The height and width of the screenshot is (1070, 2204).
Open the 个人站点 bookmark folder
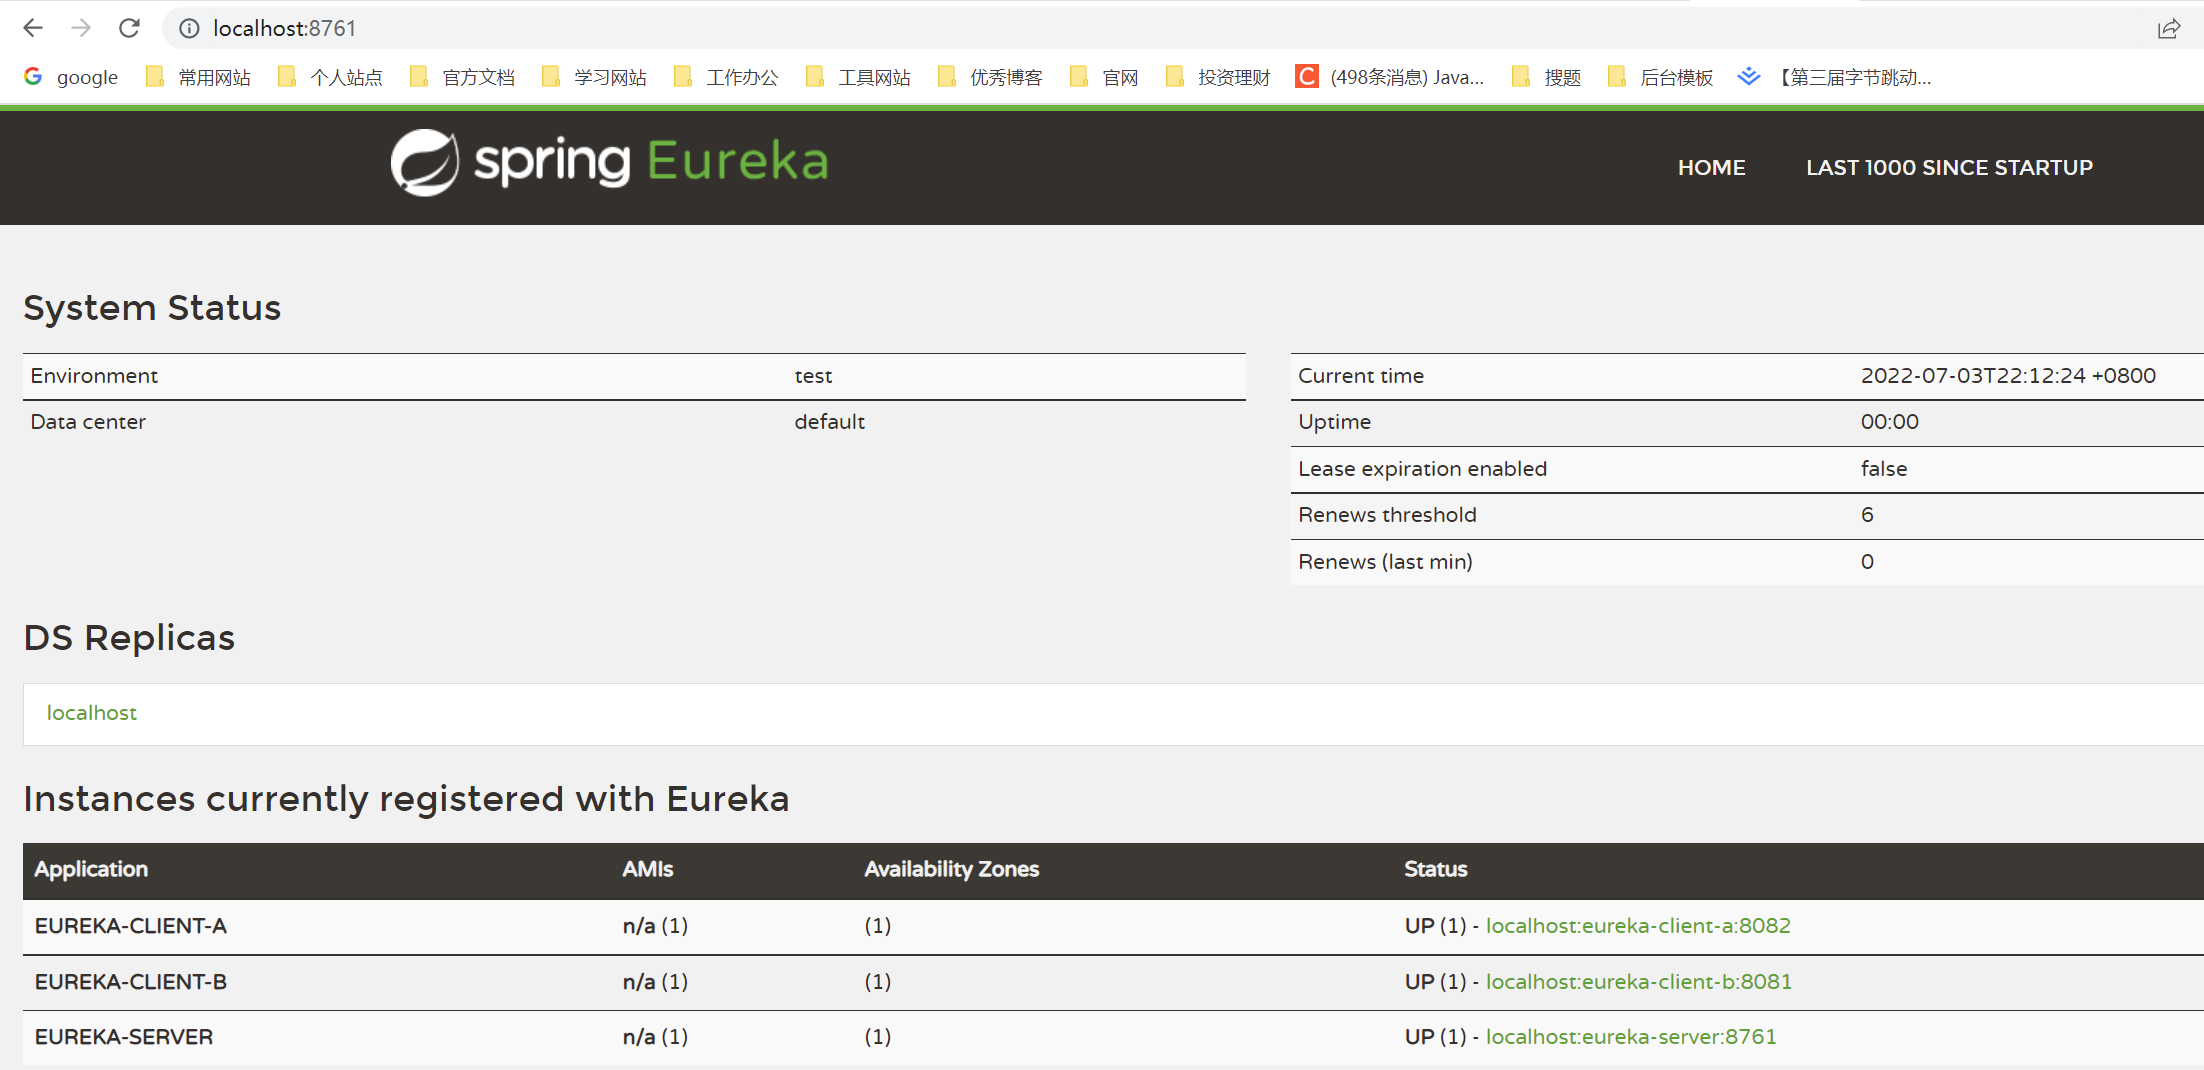pyautogui.click(x=330, y=77)
